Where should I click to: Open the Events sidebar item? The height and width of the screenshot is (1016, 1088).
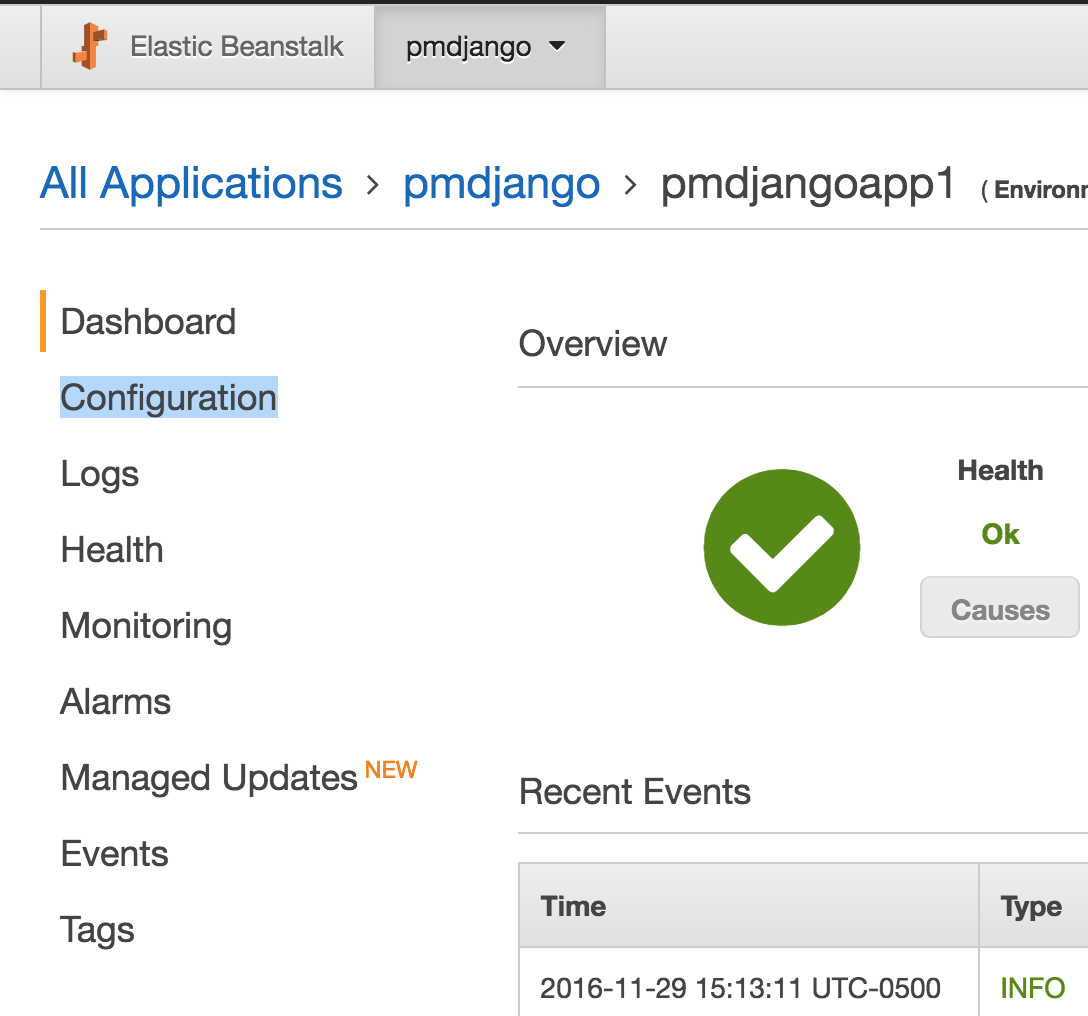point(114,854)
